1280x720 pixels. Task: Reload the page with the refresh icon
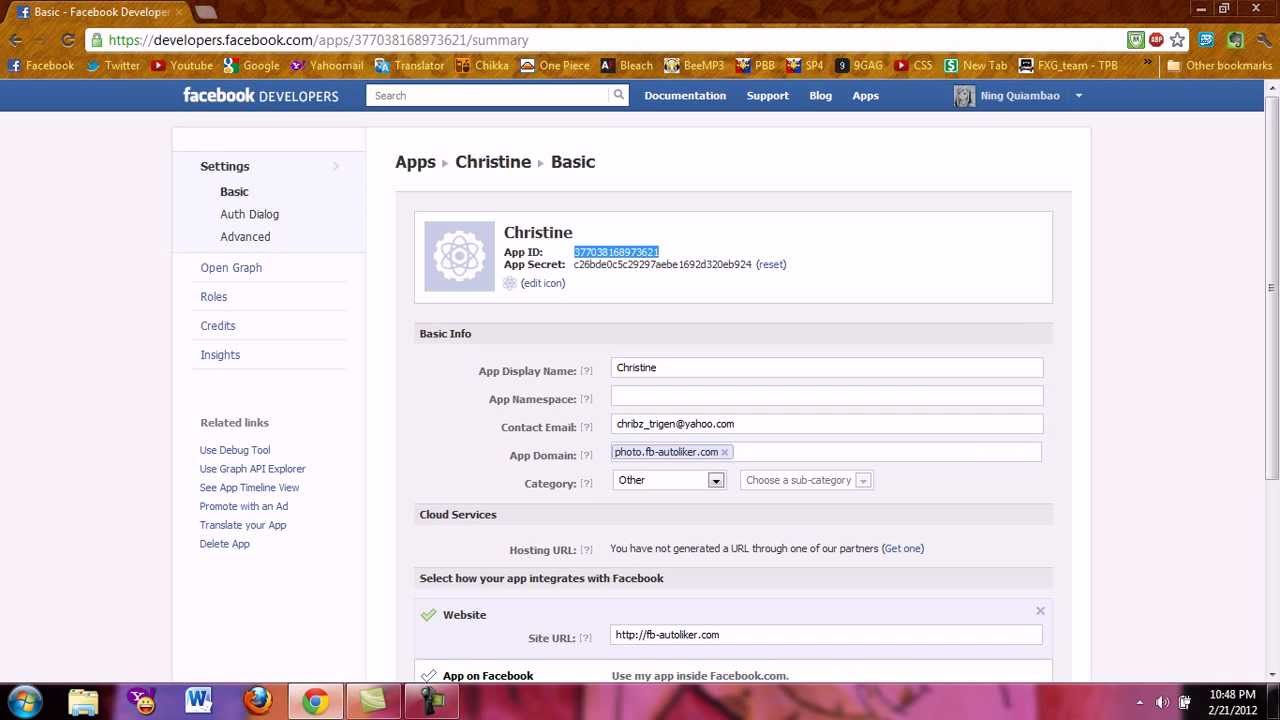(x=68, y=40)
